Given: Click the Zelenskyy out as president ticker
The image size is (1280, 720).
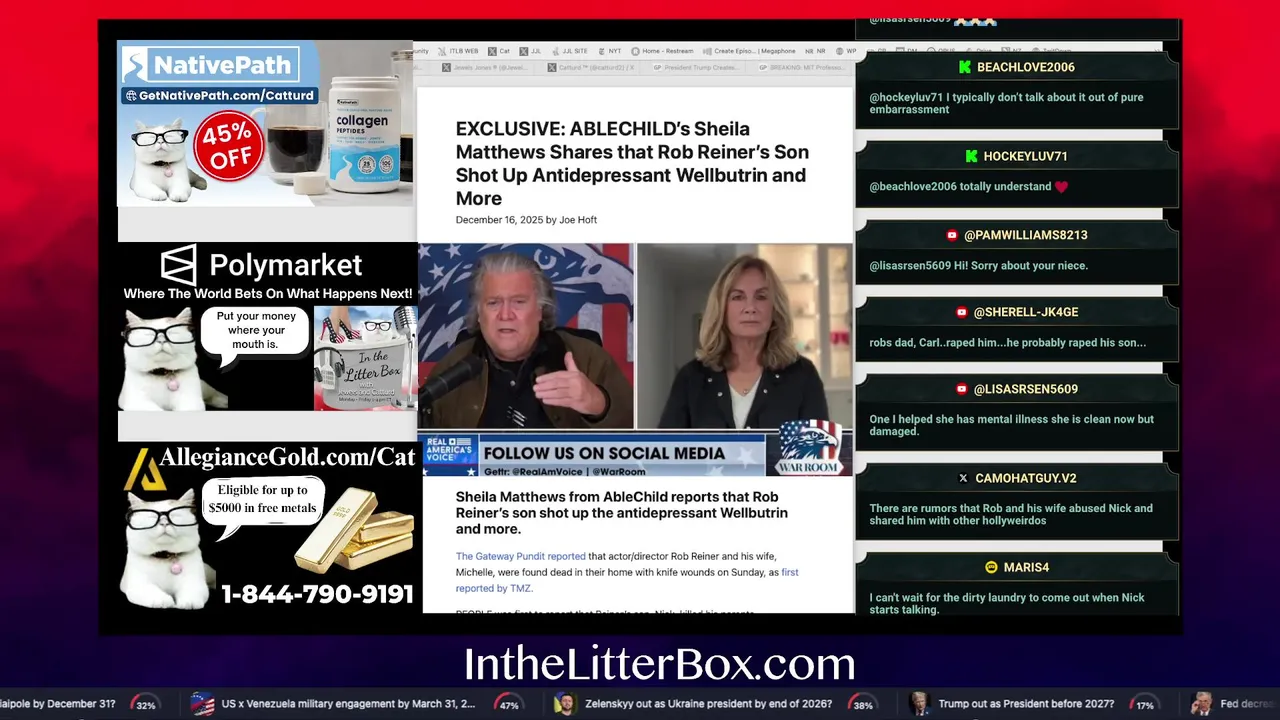Looking at the screenshot, I should [x=708, y=704].
